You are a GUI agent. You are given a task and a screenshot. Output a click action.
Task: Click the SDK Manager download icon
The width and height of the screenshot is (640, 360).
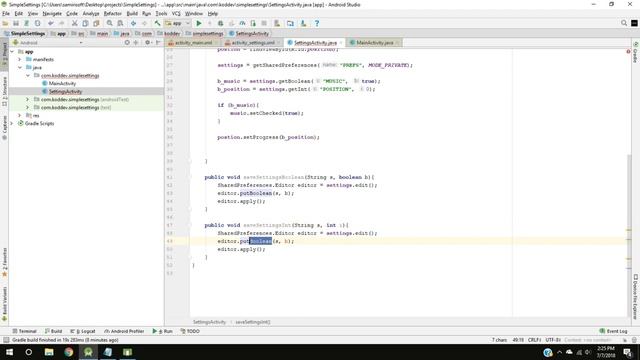[x=303, y=23]
